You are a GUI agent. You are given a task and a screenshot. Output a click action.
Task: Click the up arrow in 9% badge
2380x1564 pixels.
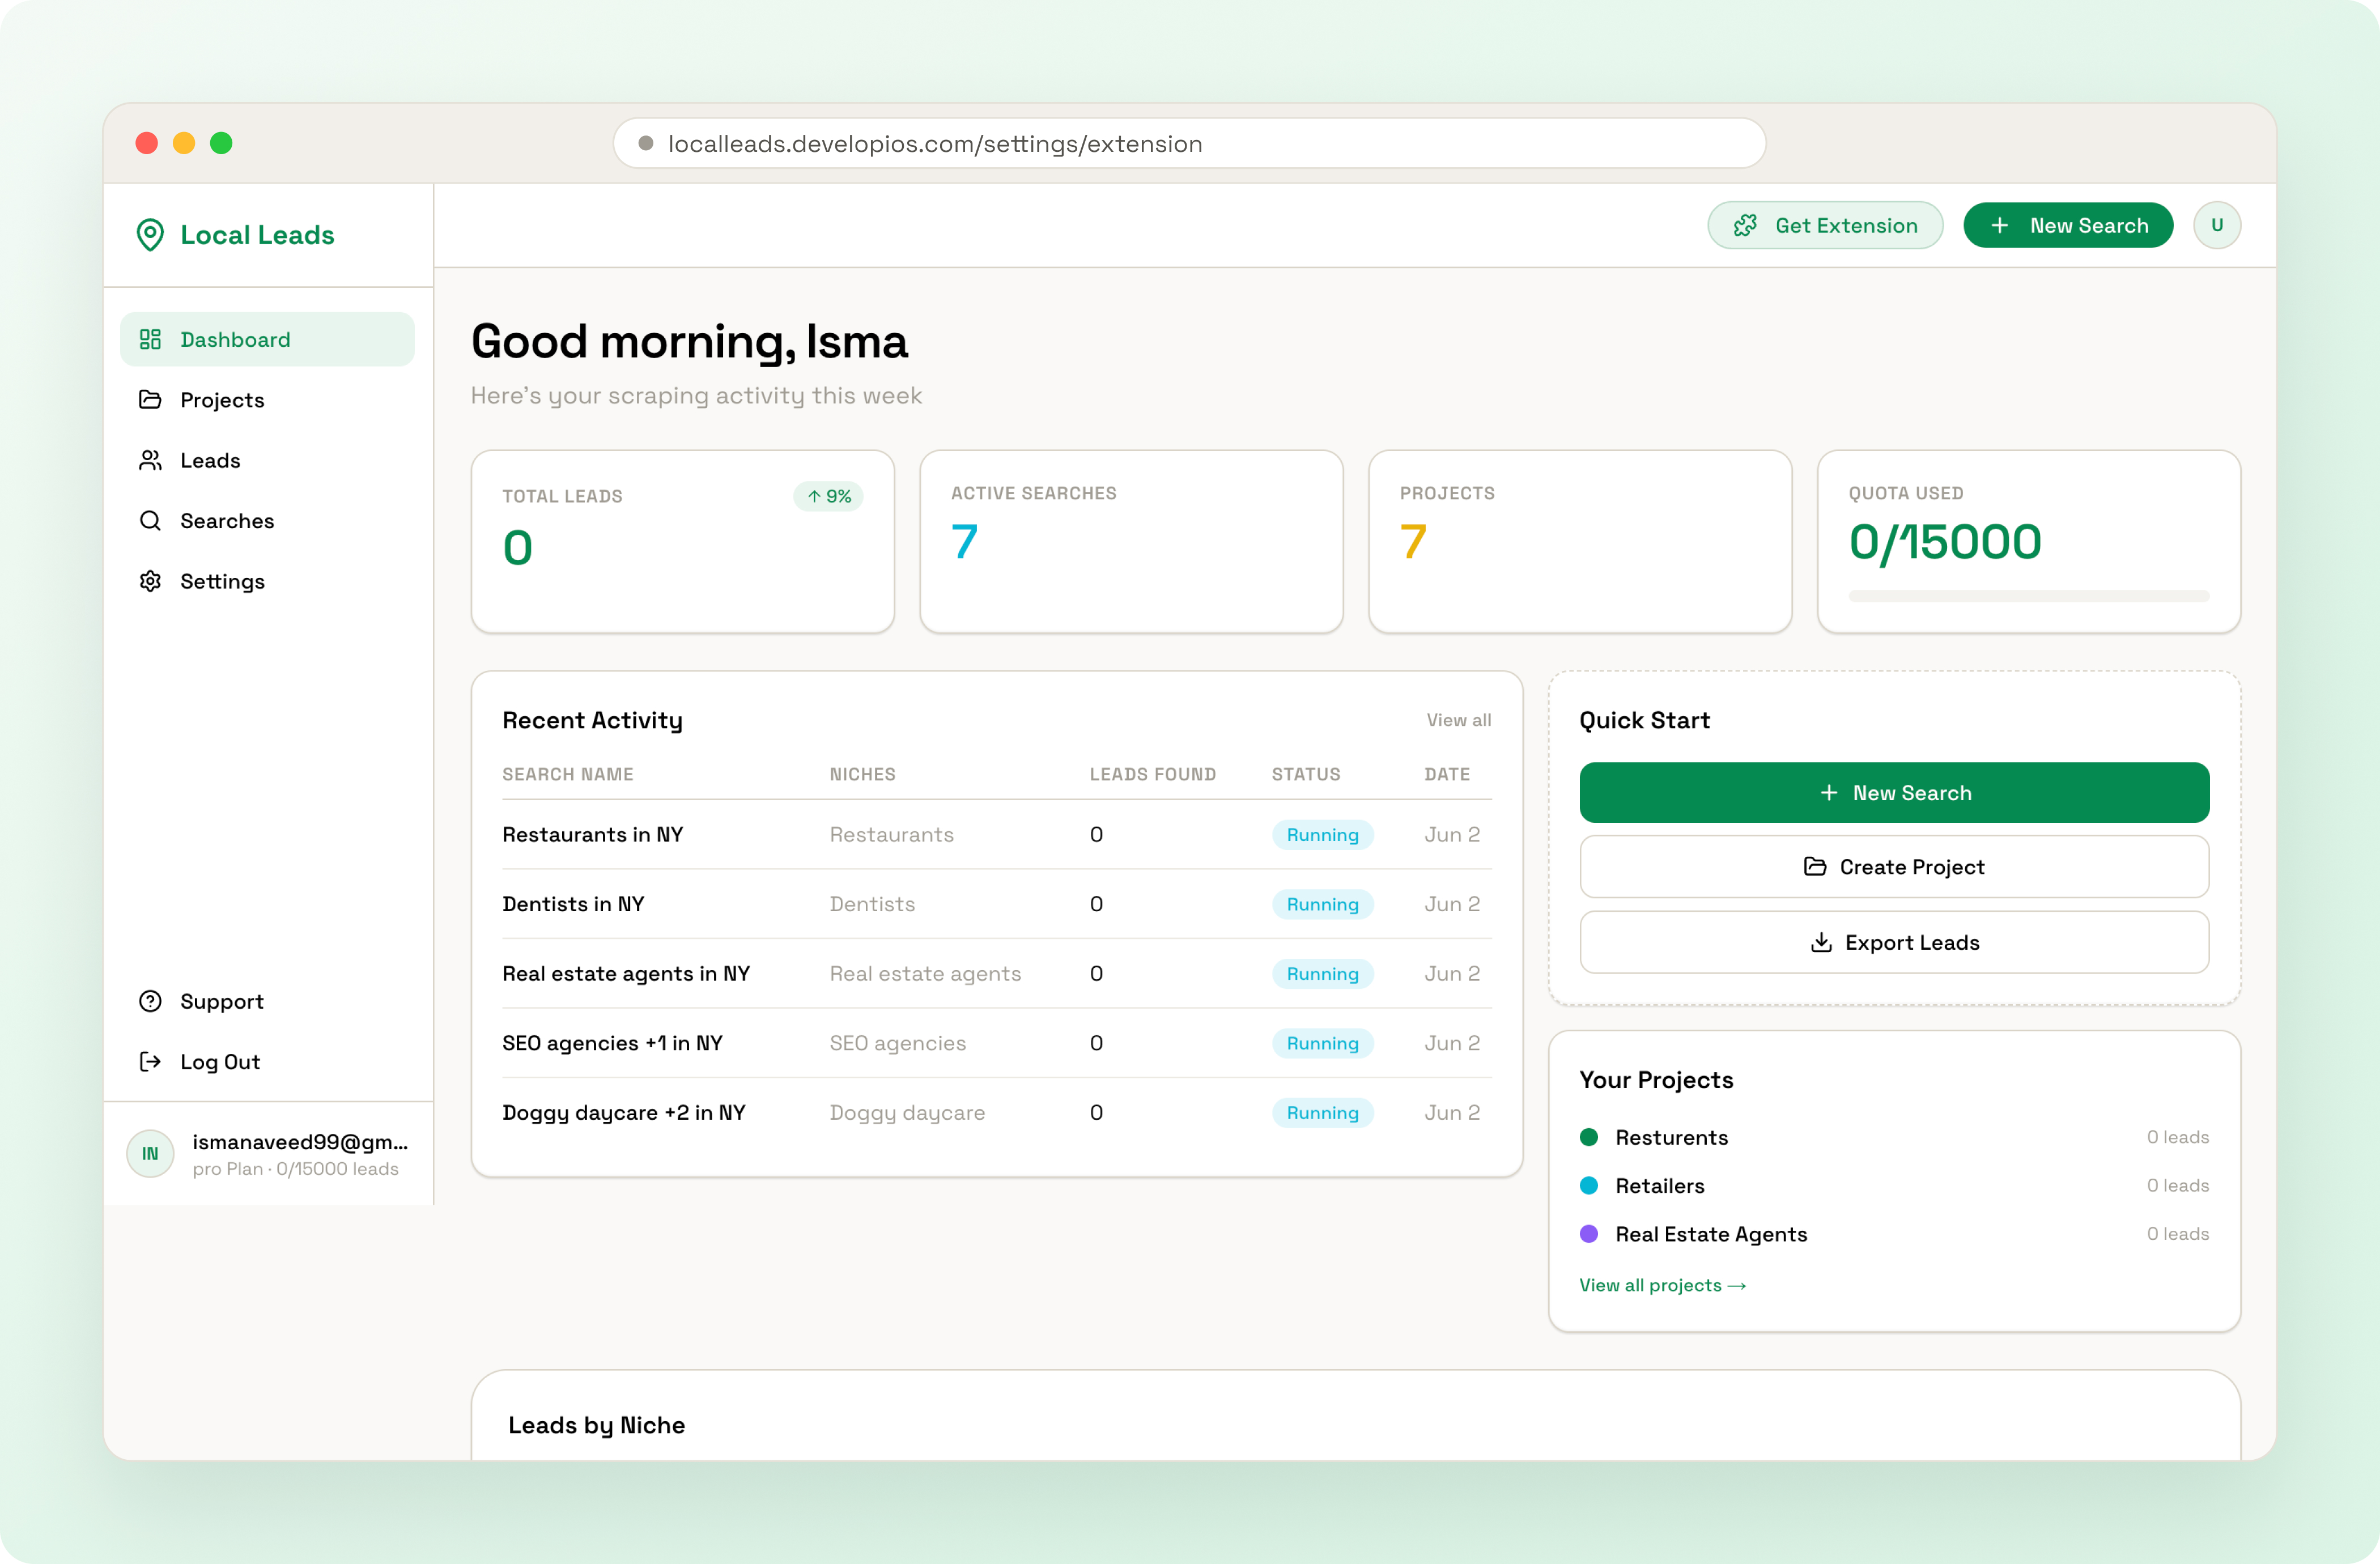[814, 496]
